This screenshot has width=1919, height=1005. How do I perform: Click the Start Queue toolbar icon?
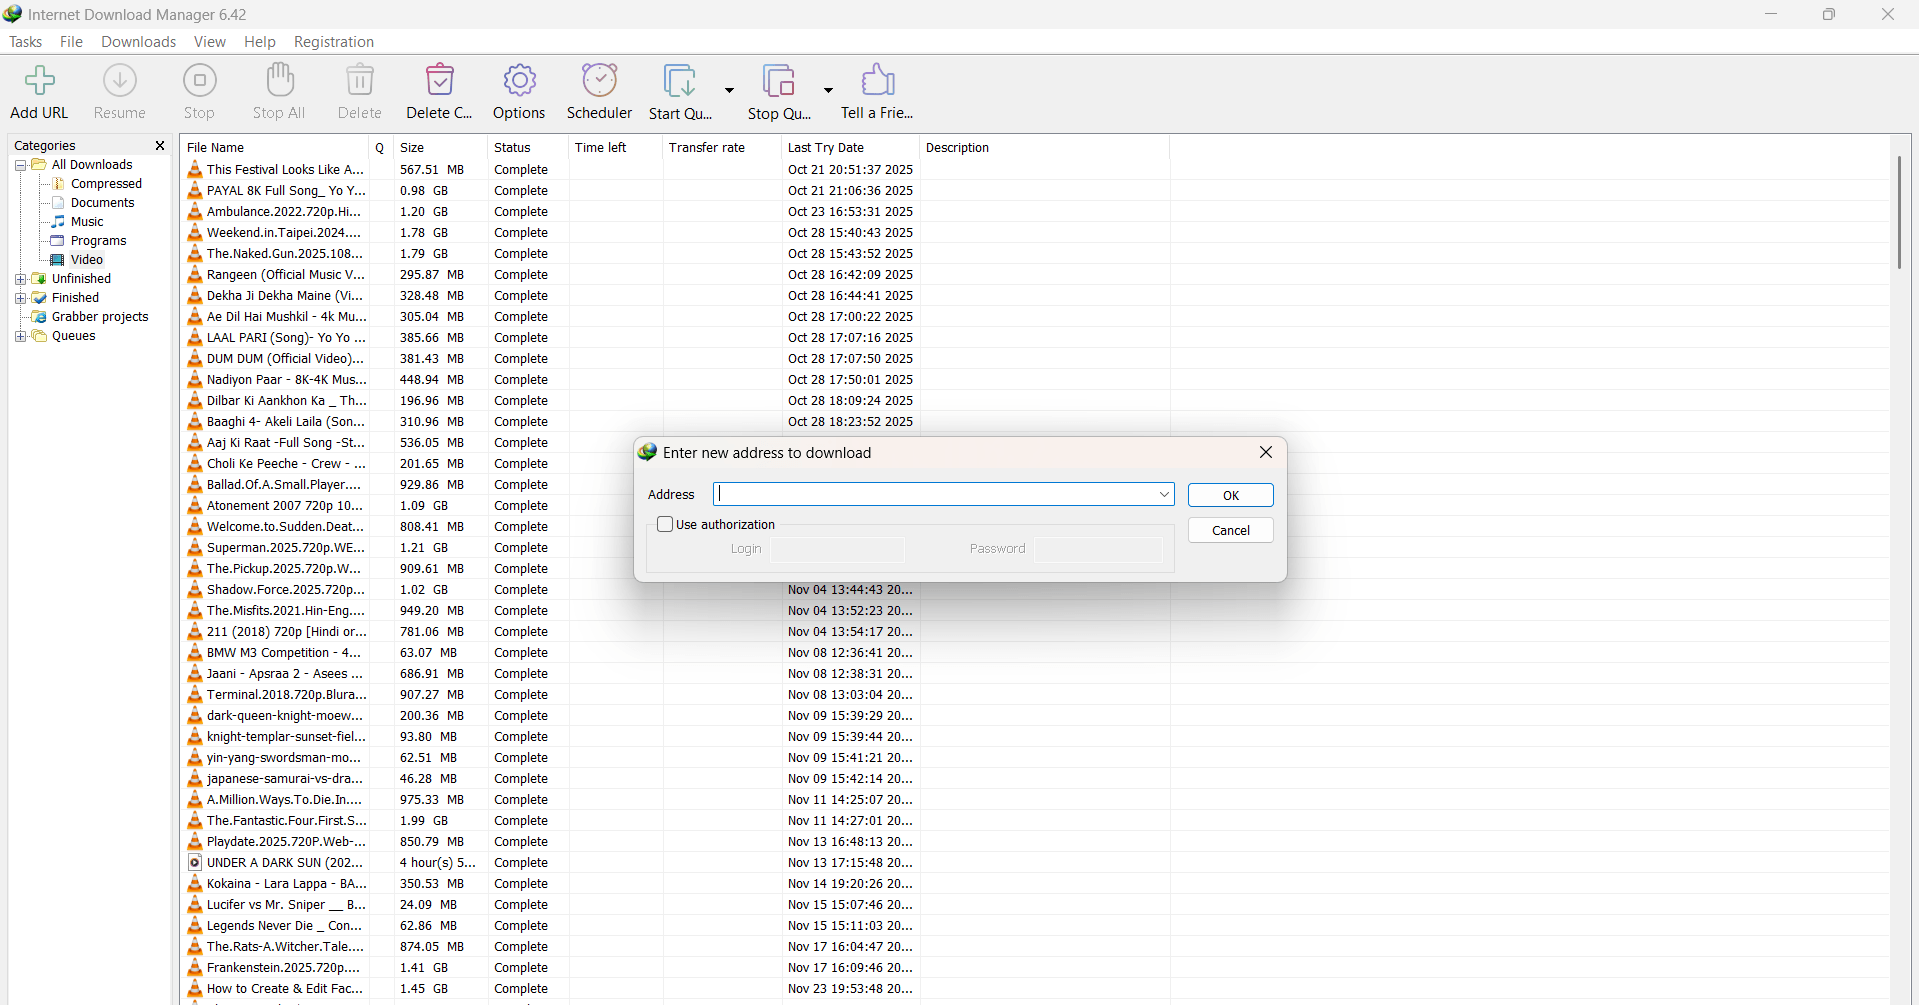[679, 81]
